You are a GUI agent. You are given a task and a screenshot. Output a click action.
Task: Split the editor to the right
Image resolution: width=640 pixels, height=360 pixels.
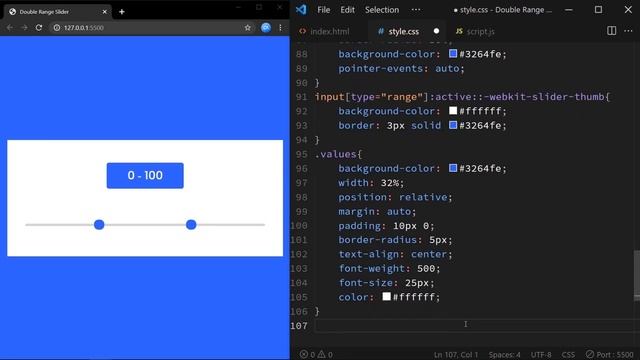point(611,31)
